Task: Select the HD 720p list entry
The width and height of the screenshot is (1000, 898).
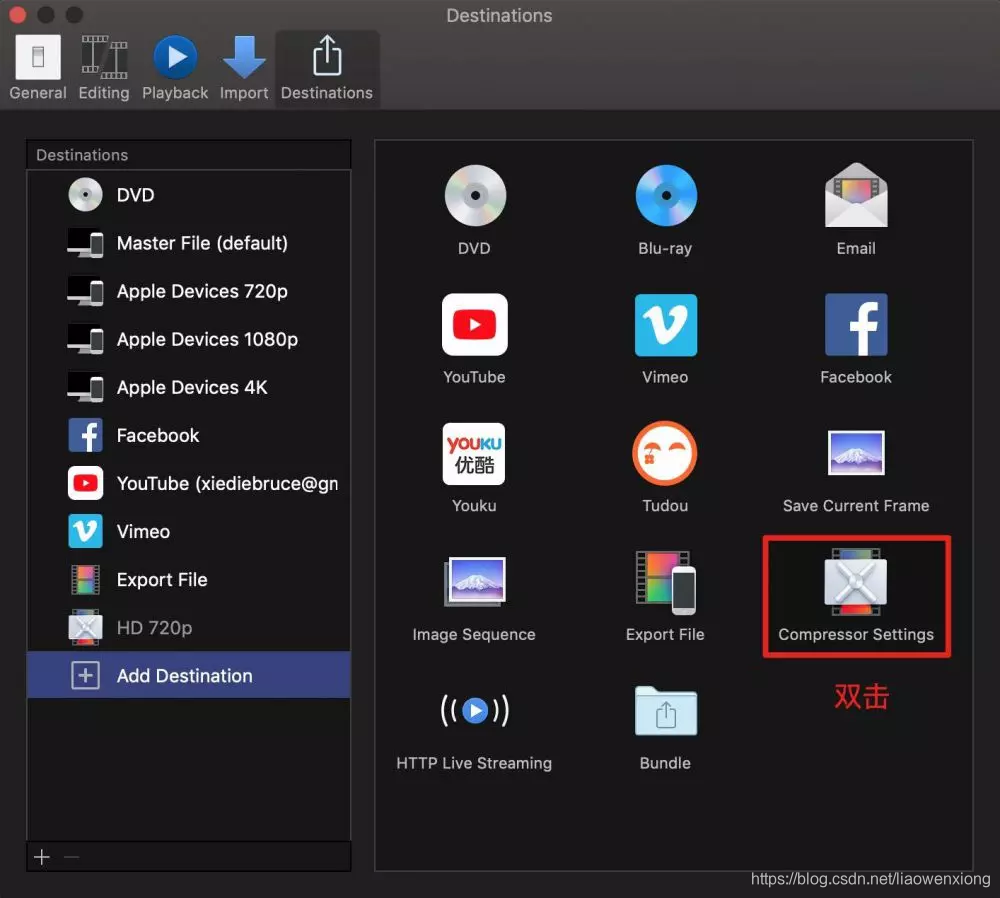Action: [189, 628]
